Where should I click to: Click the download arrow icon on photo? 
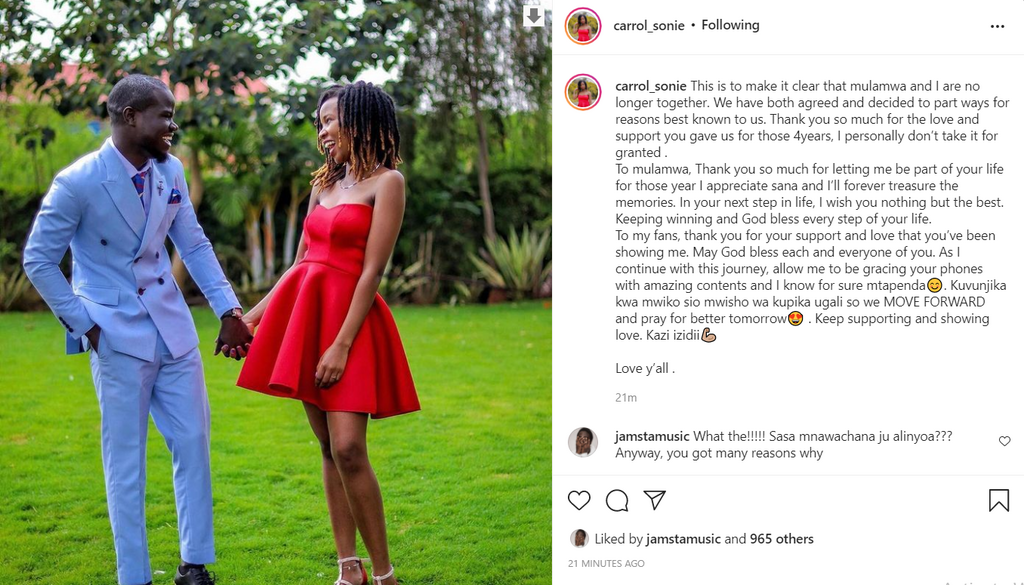(x=534, y=16)
